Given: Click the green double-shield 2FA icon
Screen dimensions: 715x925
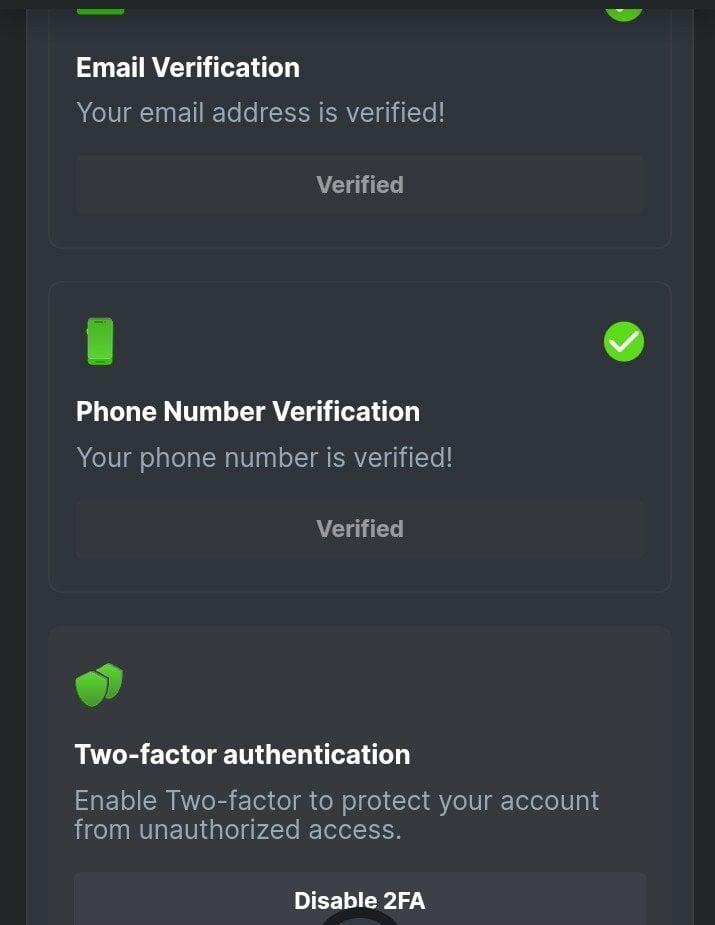Looking at the screenshot, I should (99, 685).
